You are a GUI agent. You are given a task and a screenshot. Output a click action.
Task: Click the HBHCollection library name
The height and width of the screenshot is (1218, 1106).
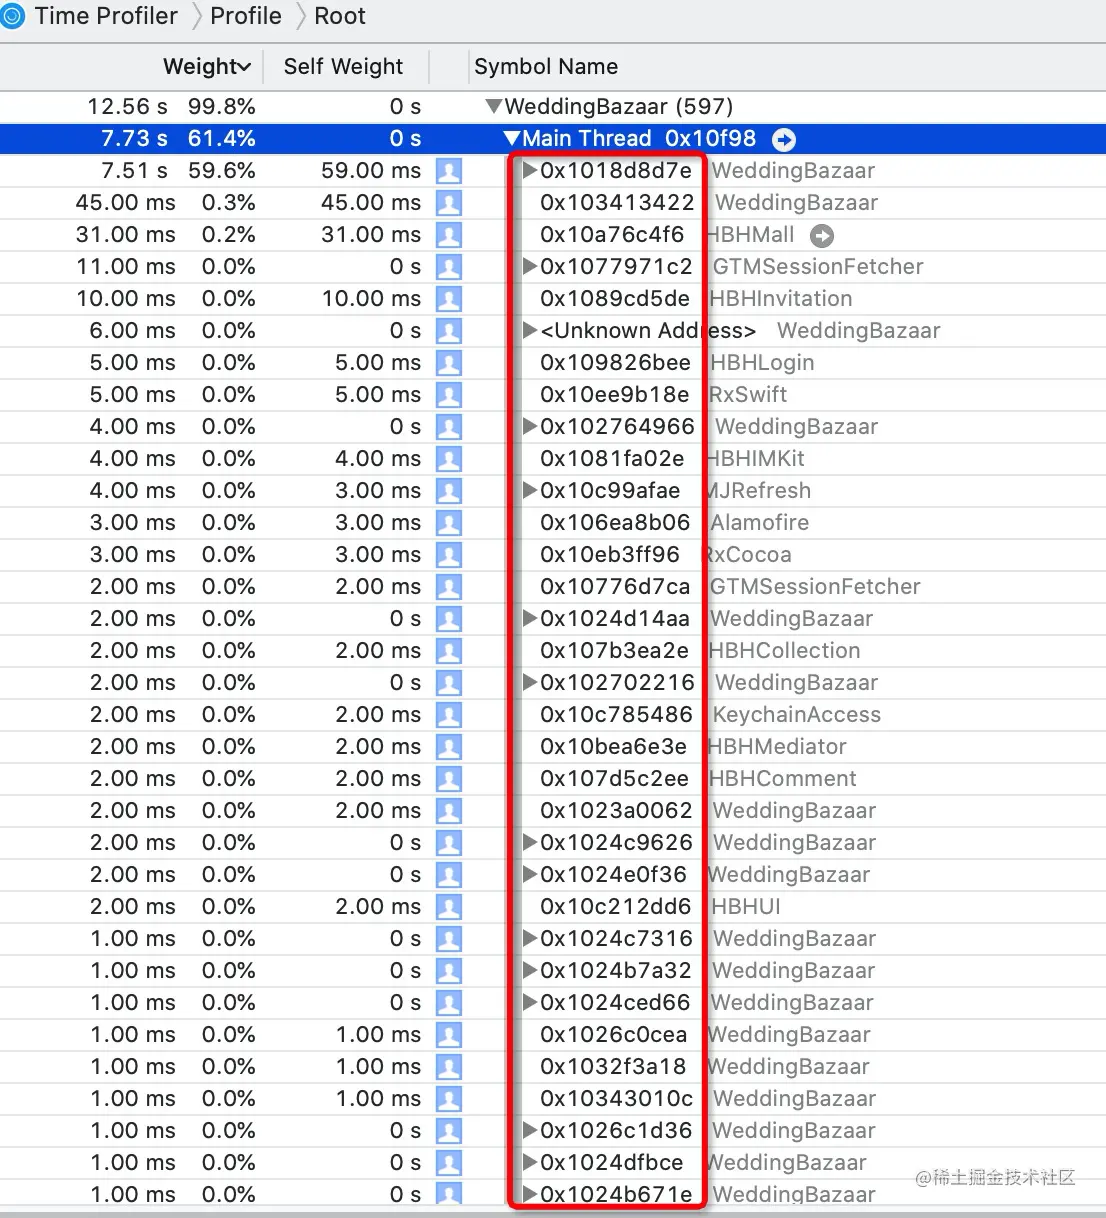(785, 651)
